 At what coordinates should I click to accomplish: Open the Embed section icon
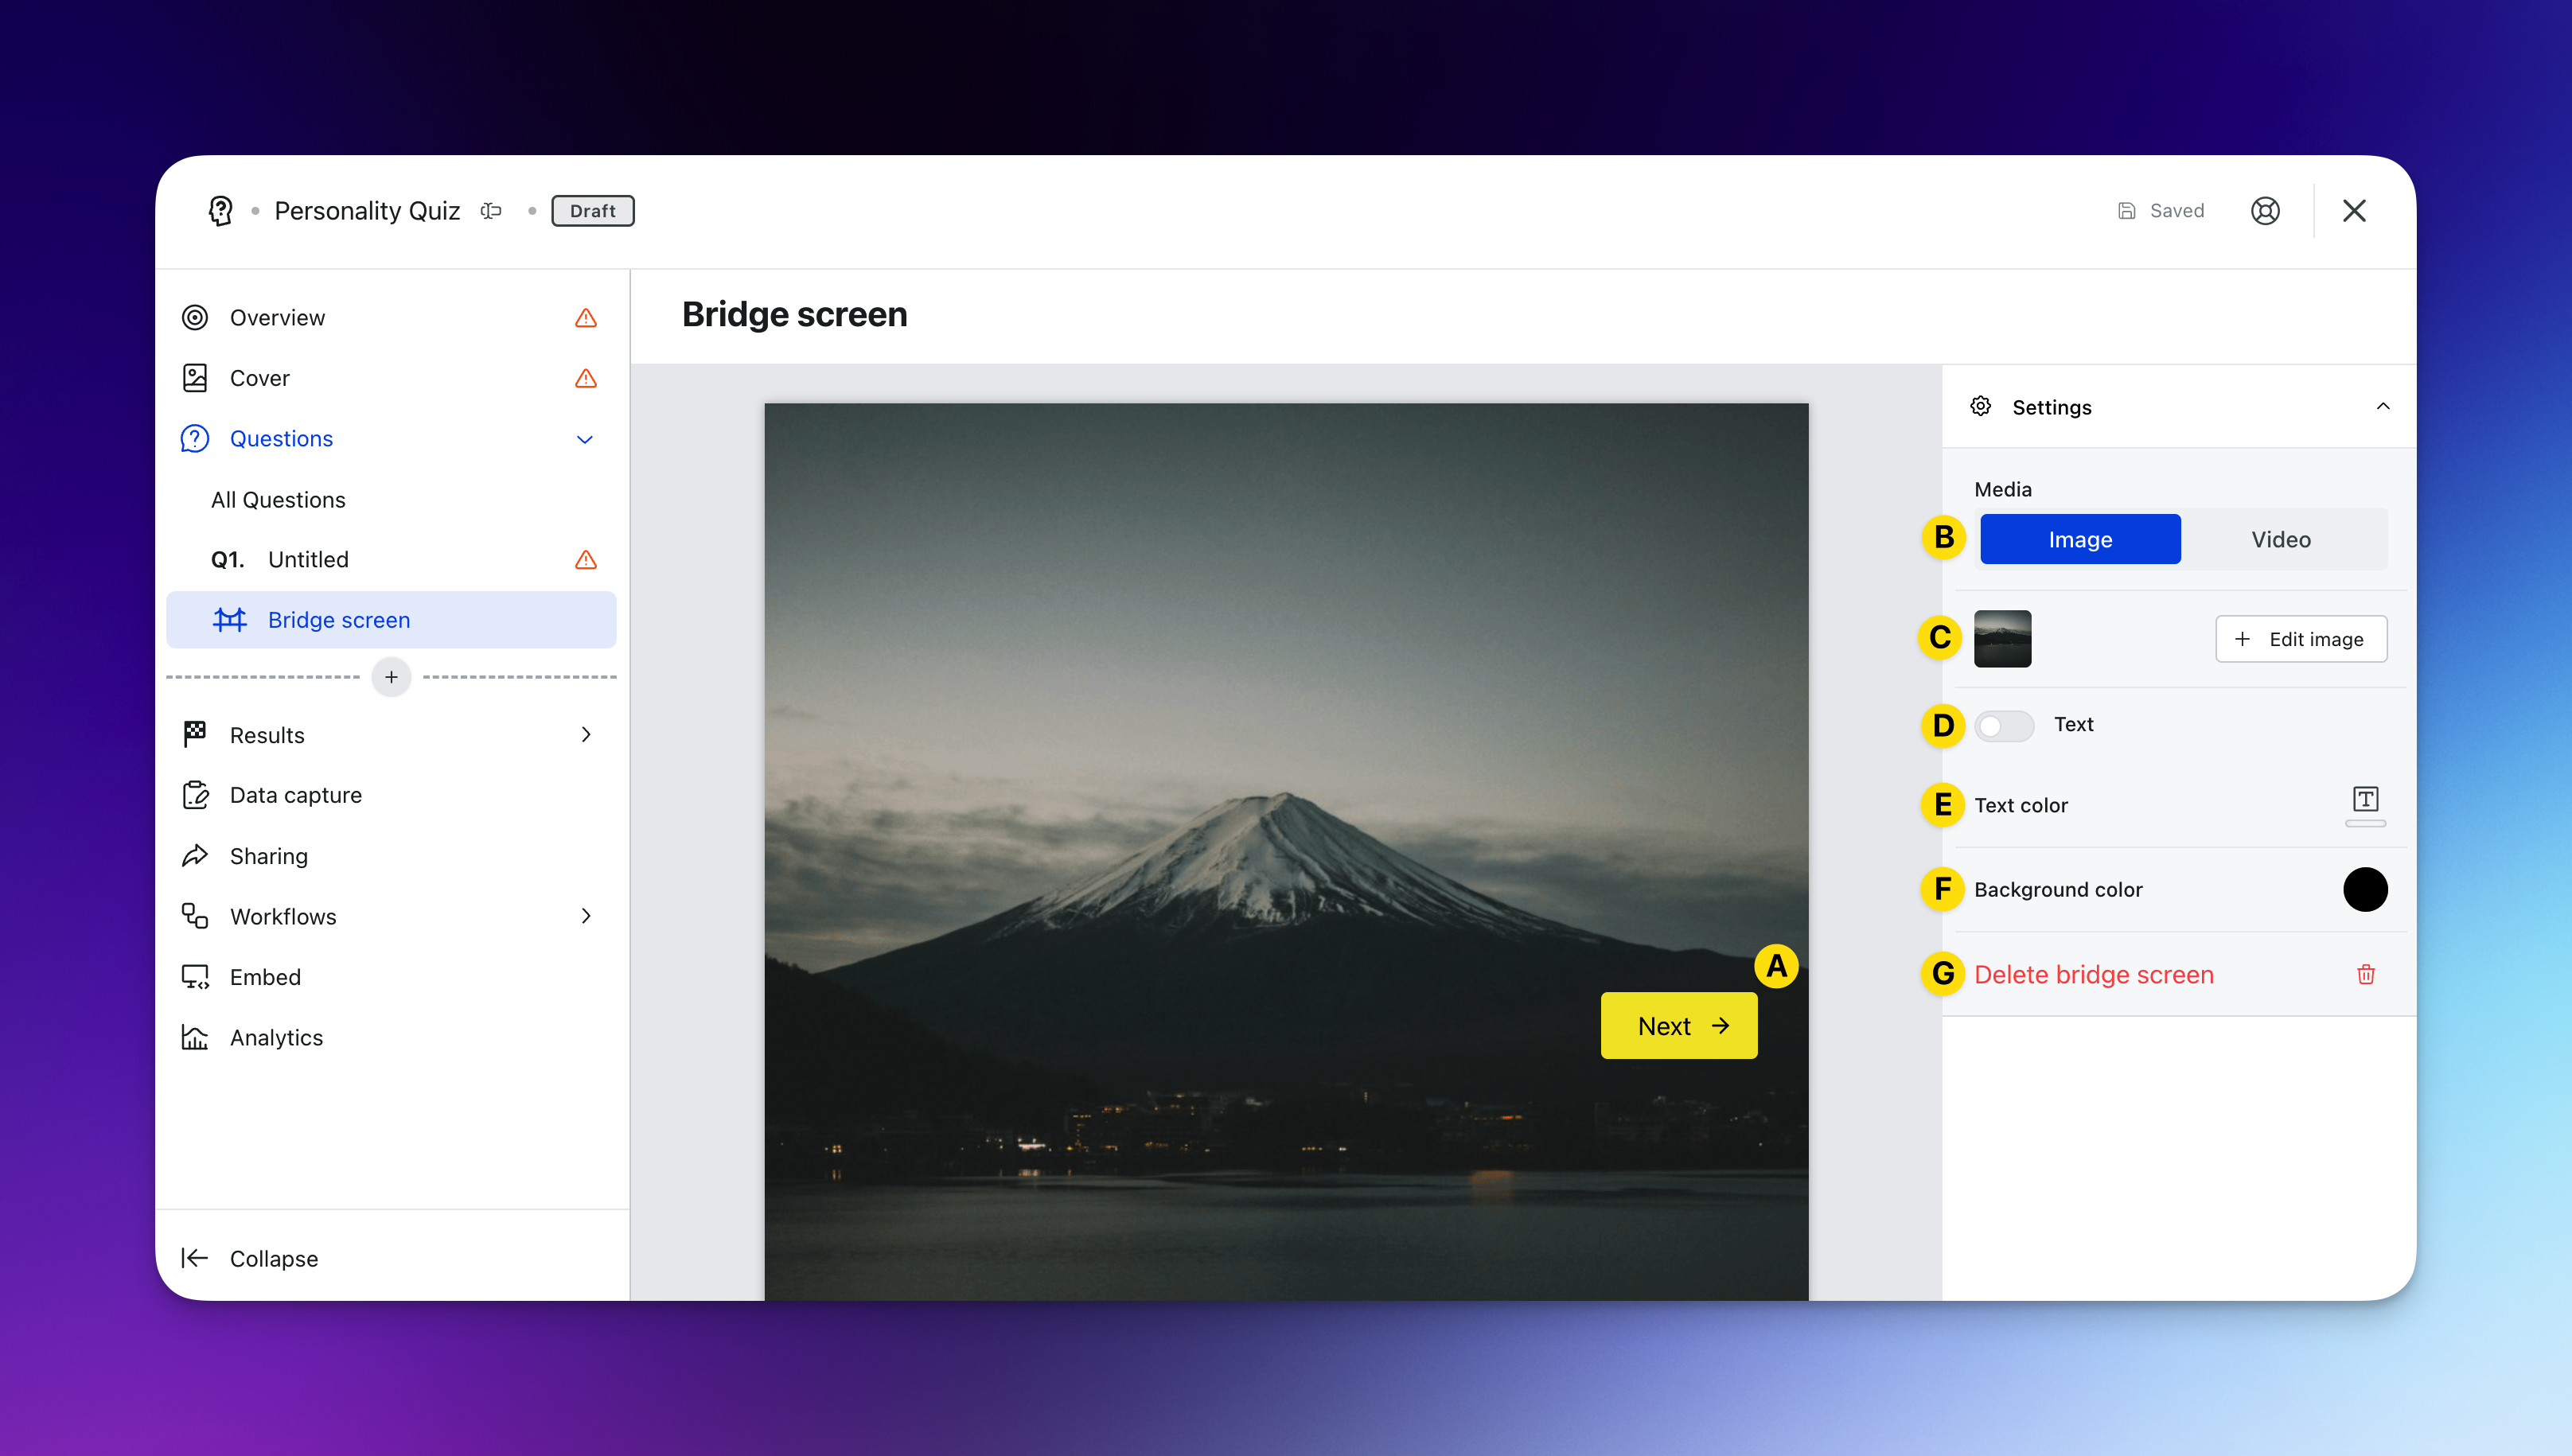click(x=195, y=977)
